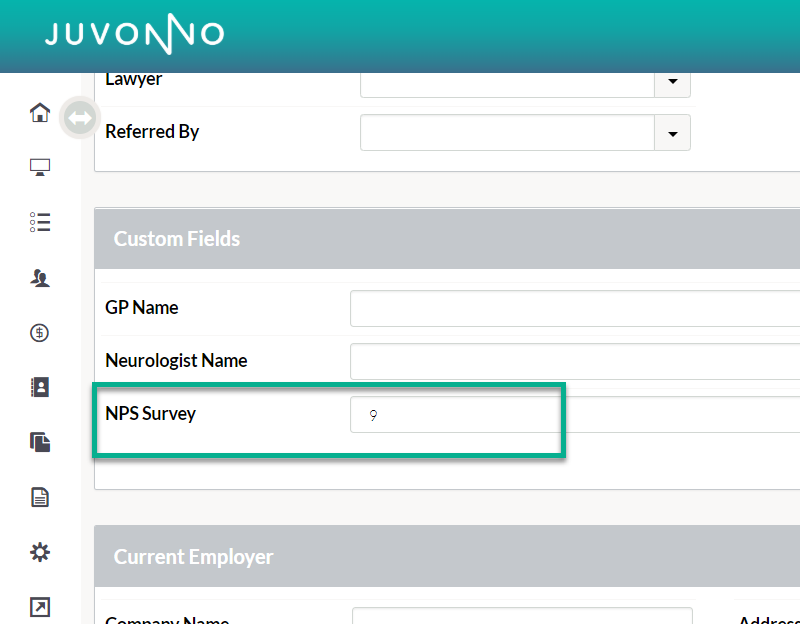Image resolution: width=800 pixels, height=624 pixels.
Task: Open the Home icon in sidebar
Action: point(40,113)
